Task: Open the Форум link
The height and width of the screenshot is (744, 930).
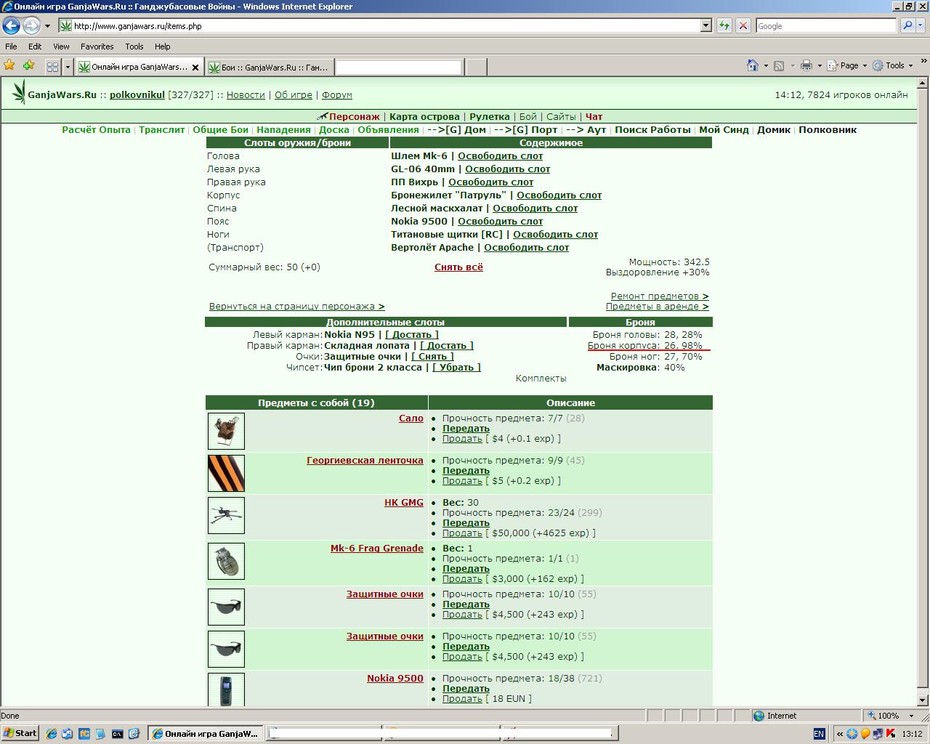Action: (x=337, y=95)
